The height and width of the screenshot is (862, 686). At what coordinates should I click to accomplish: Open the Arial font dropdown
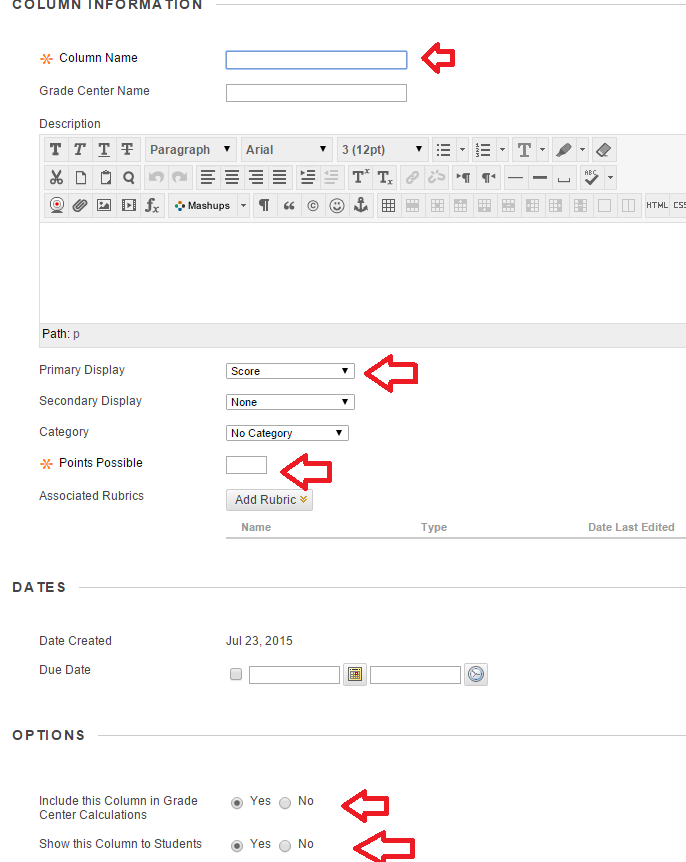[286, 150]
